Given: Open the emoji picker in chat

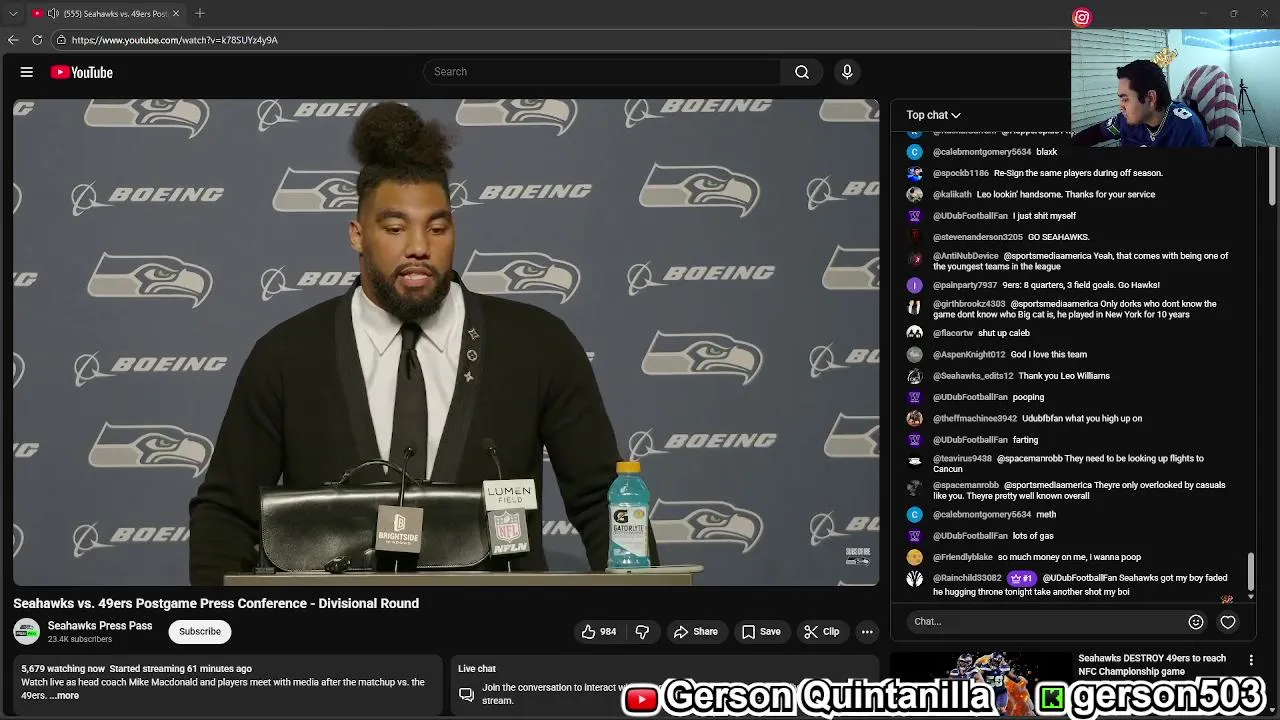Looking at the screenshot, I should click(1196, 621).
